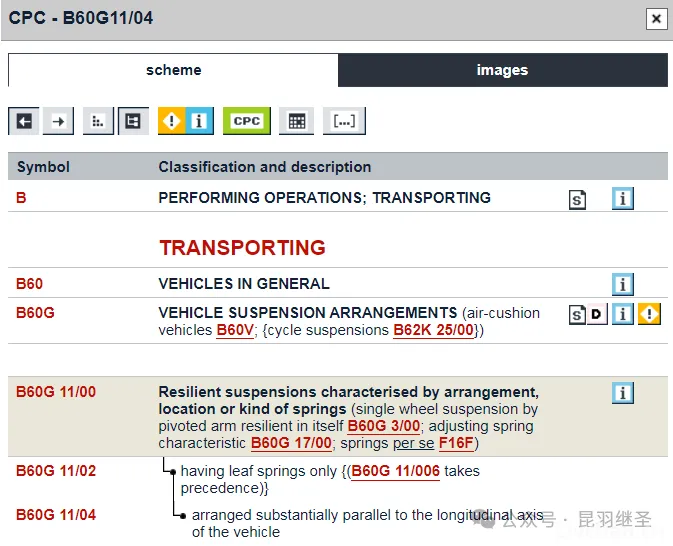Expand the [...] references toggle in toolbar

[344, 121]
